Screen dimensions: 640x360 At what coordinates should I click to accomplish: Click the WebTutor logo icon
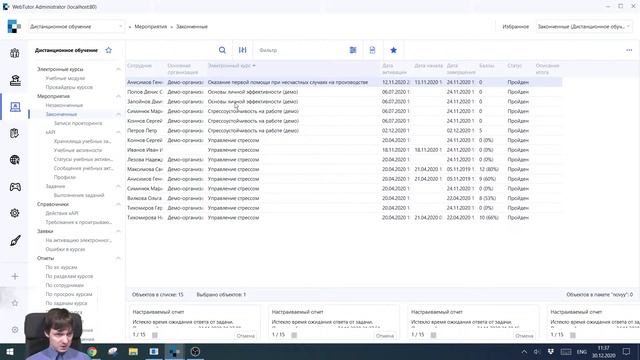14,26
